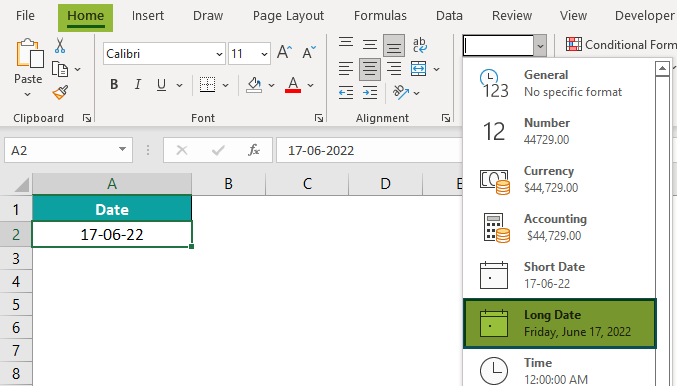This screenshot has height=386, width=677.
Task: Toggle Bold formatting
Action: pos(114,85)
